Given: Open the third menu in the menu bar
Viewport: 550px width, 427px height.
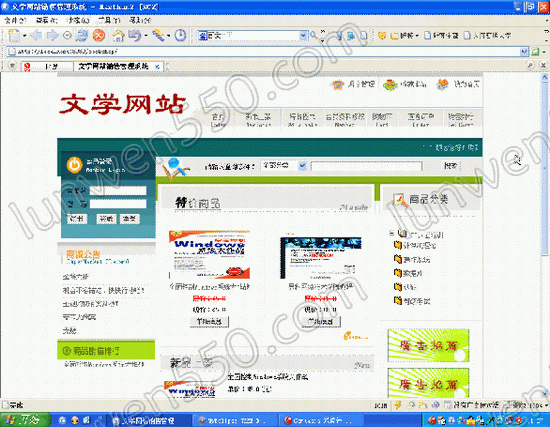Looking at the screenshot, I should pos(78,20).
